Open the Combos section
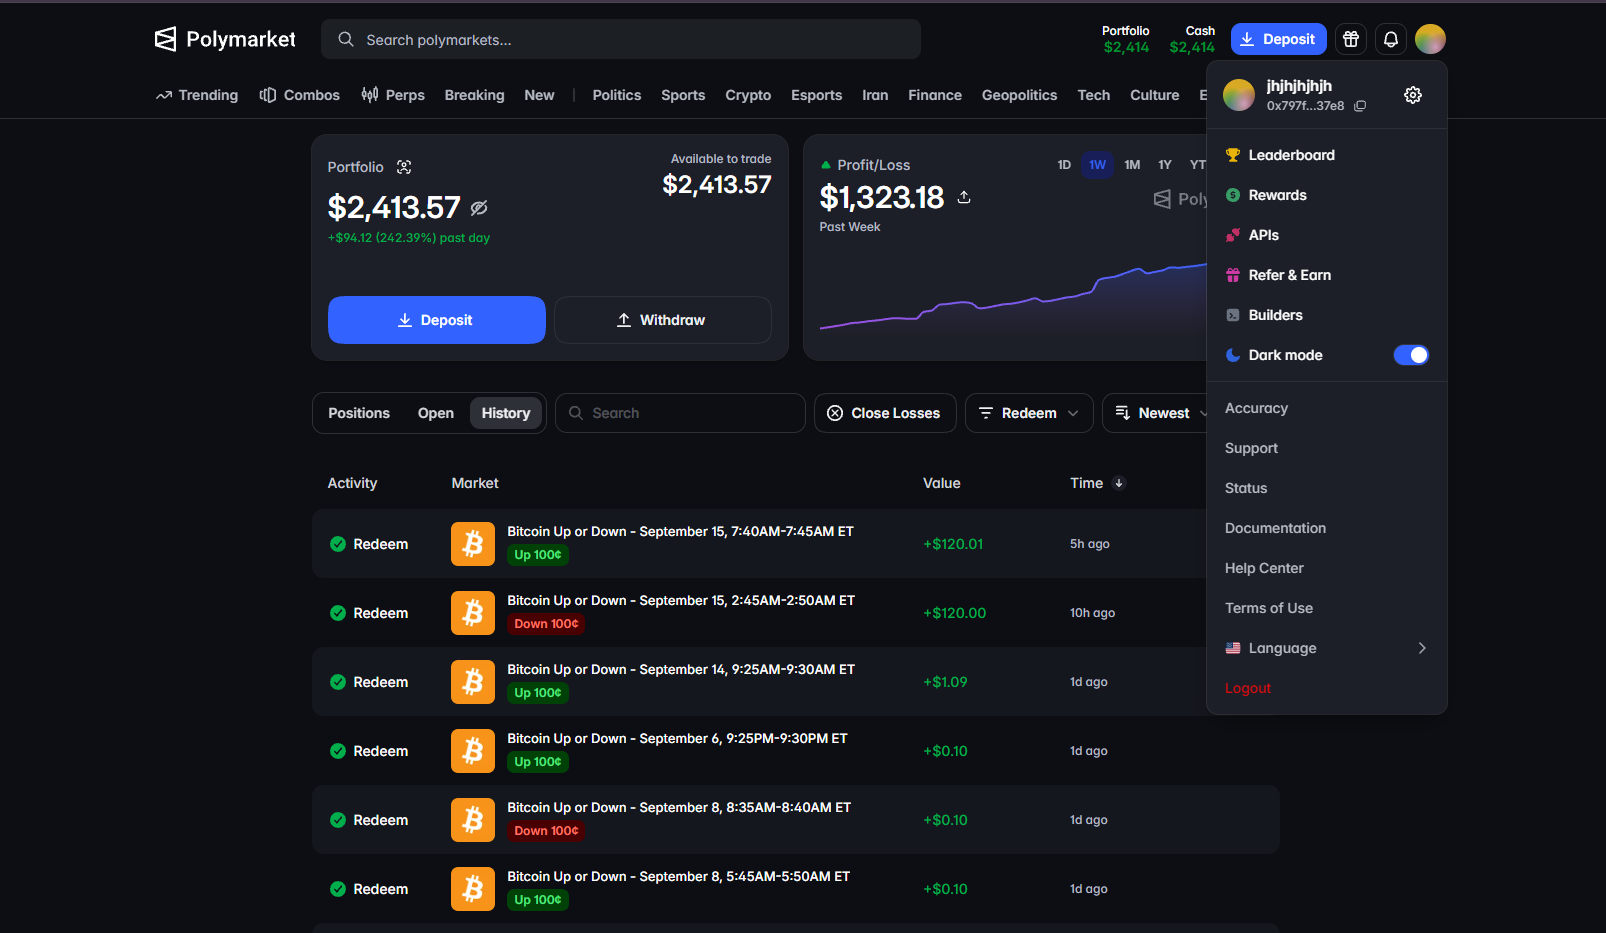 [300, 95]
